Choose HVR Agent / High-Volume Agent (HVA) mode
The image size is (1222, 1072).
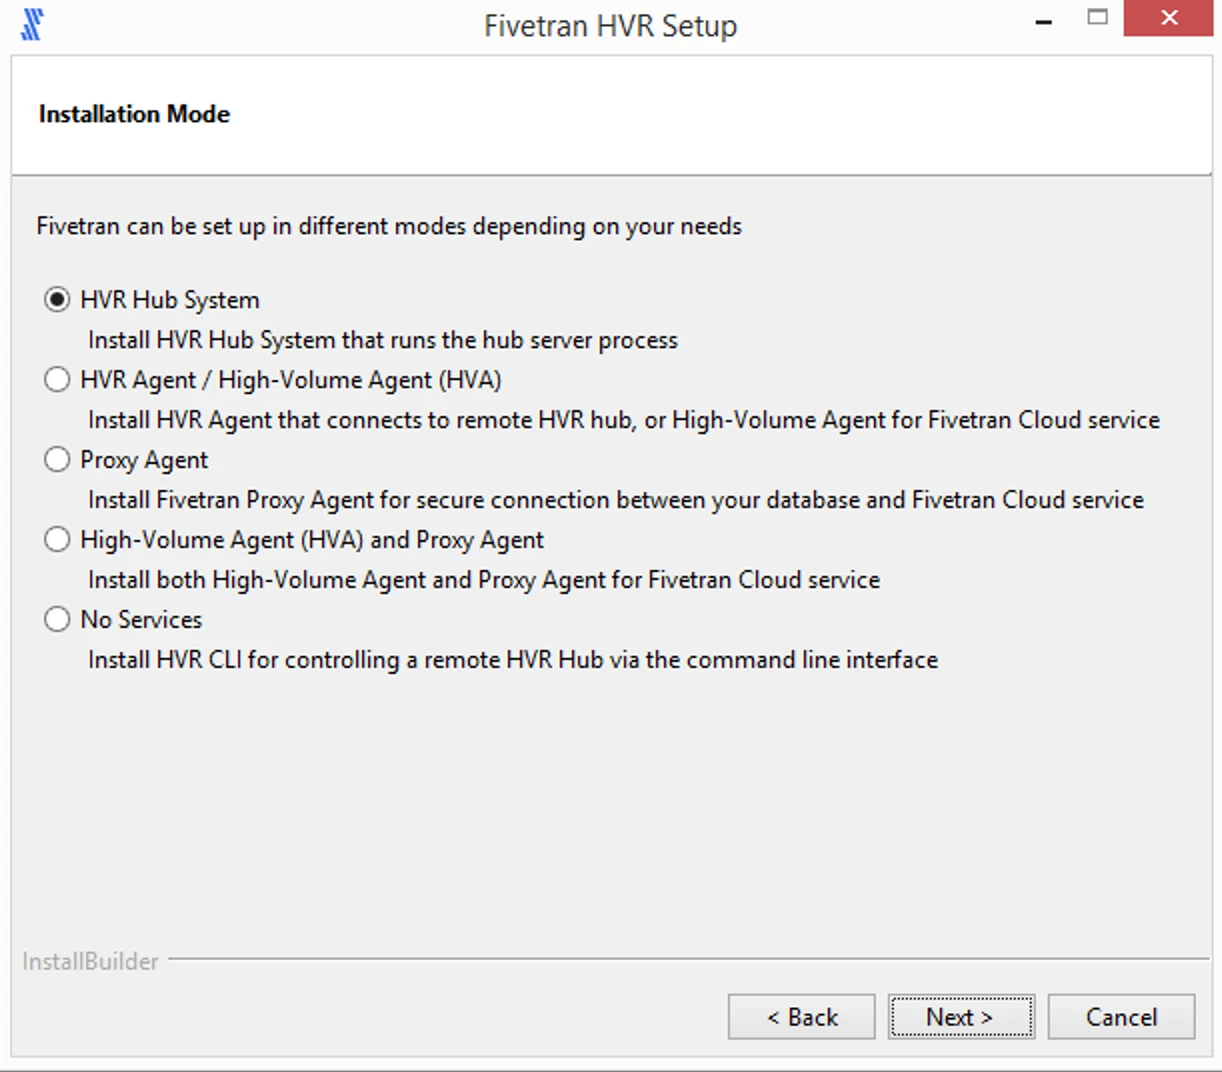coord(57,380)
